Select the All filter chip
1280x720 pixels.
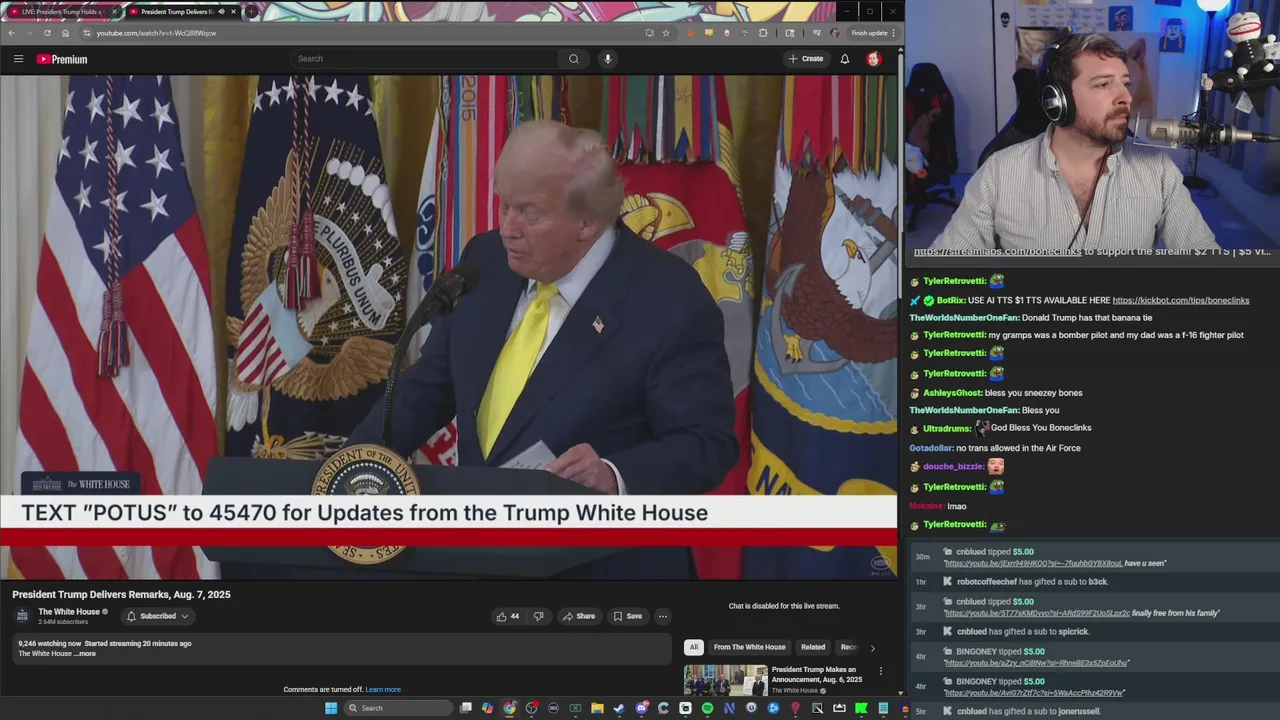coord(693,647)
